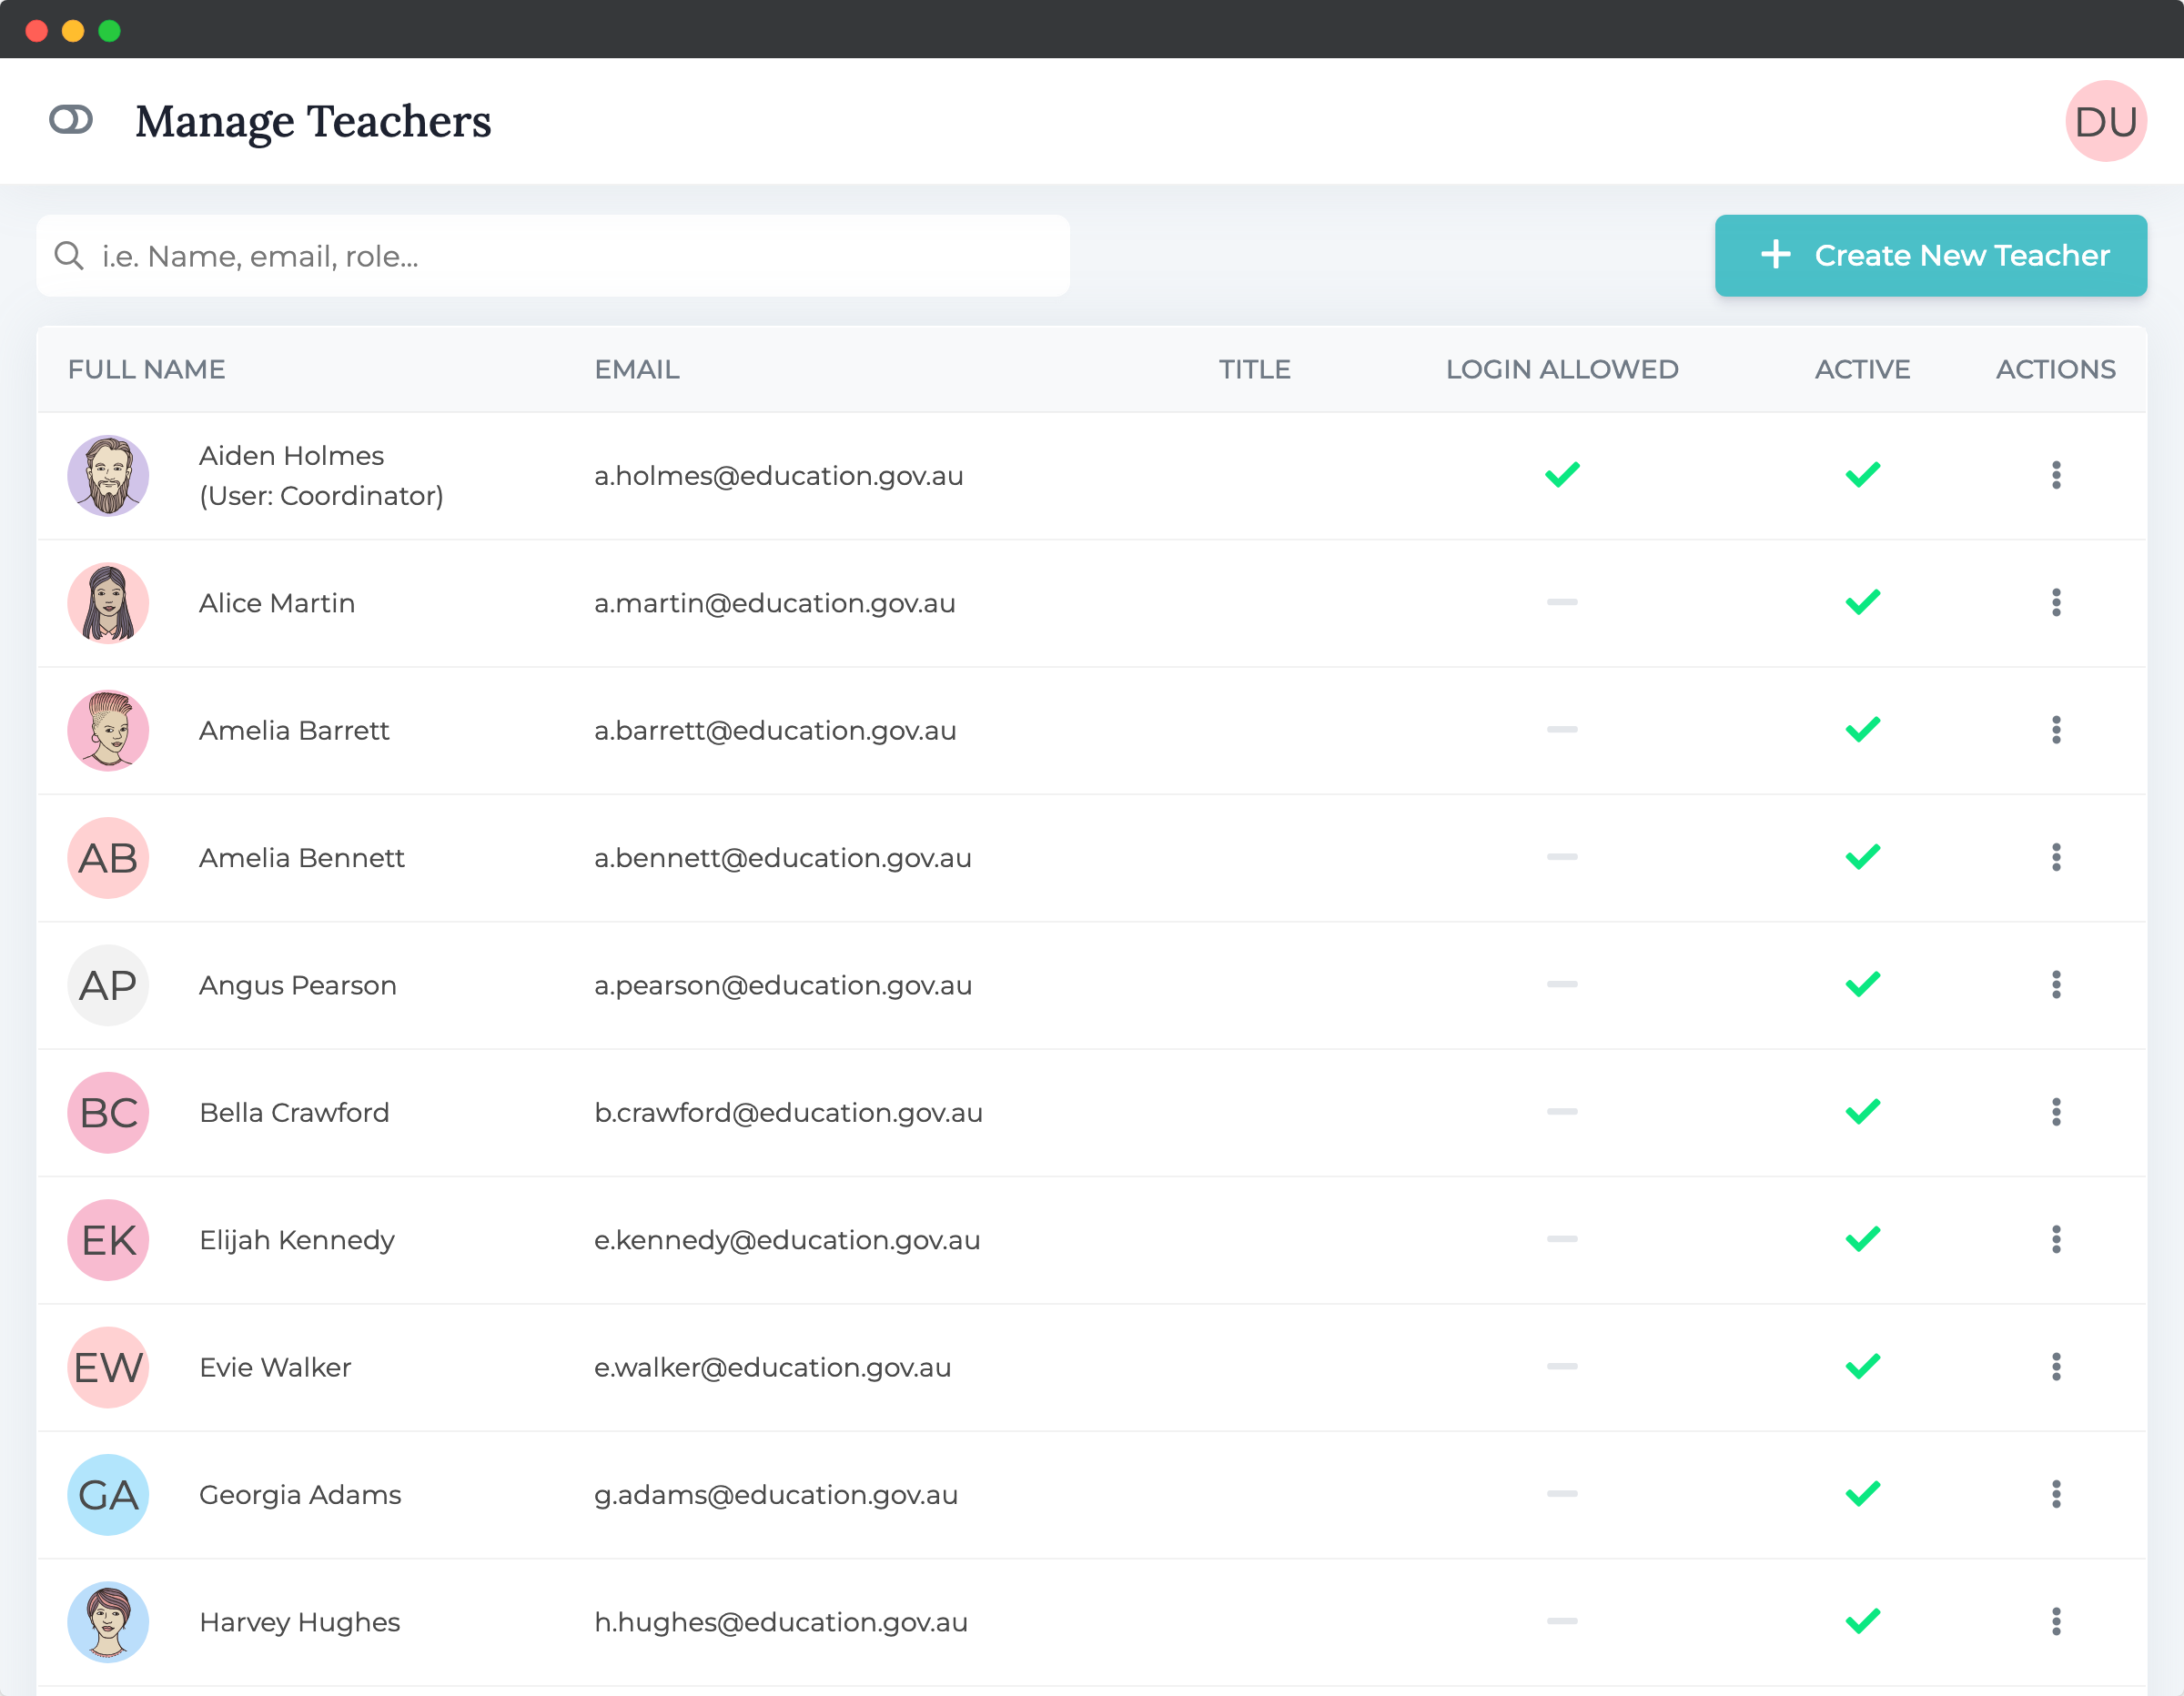Toggle active checkmark for Angus Pearson

tap(1862, 984)
